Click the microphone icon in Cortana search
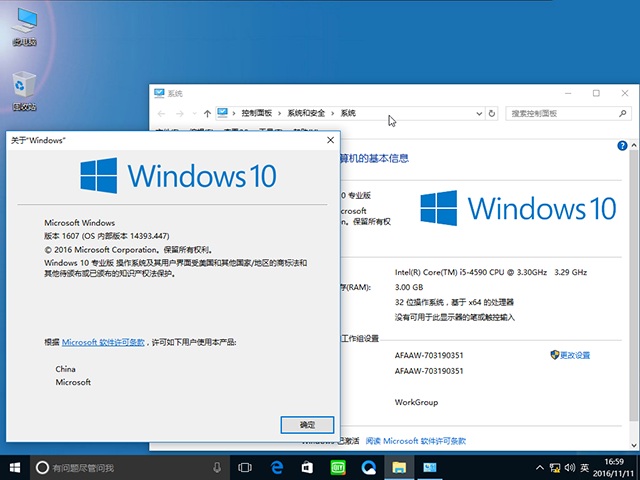This screenshot has height=480, width=640. pyautogui.click(x=218, y=467)
